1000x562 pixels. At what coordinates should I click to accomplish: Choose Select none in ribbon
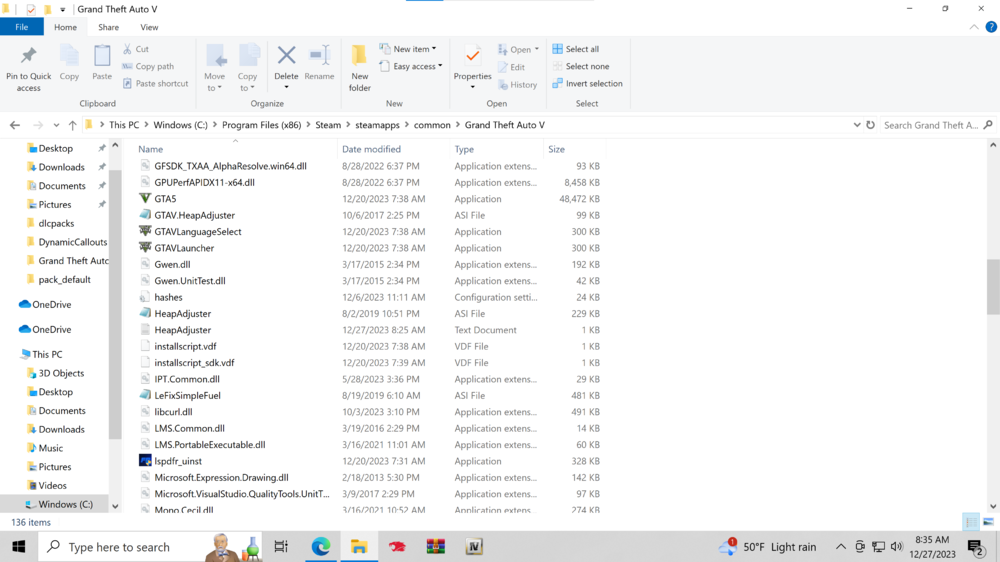pos(580,66)
